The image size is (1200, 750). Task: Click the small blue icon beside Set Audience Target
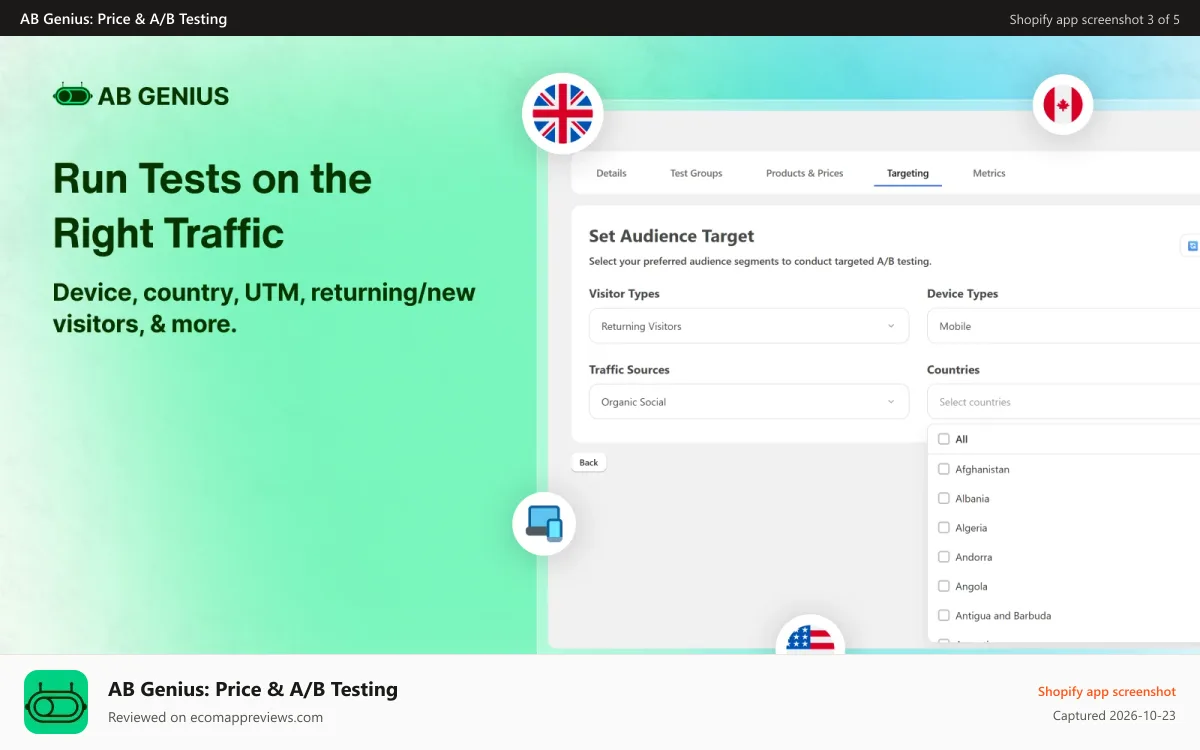point(1192,245)
